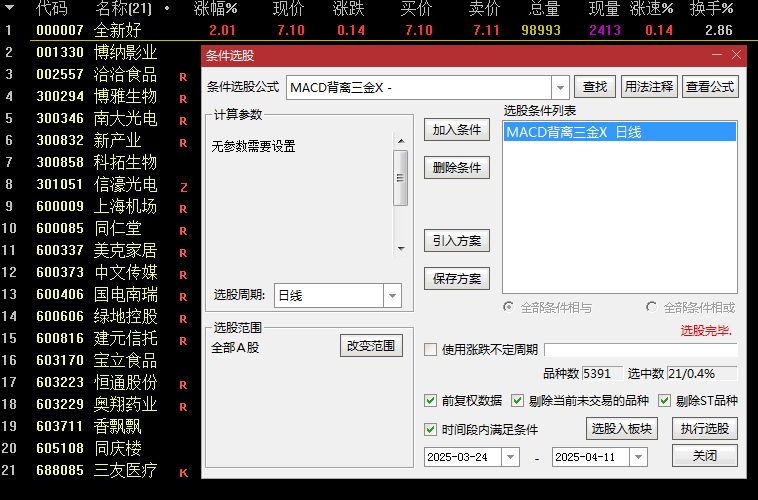The image size is (758, 500).
Task: Select the MACD背离三金X 日线 list entry
Action: pos(619,132)
